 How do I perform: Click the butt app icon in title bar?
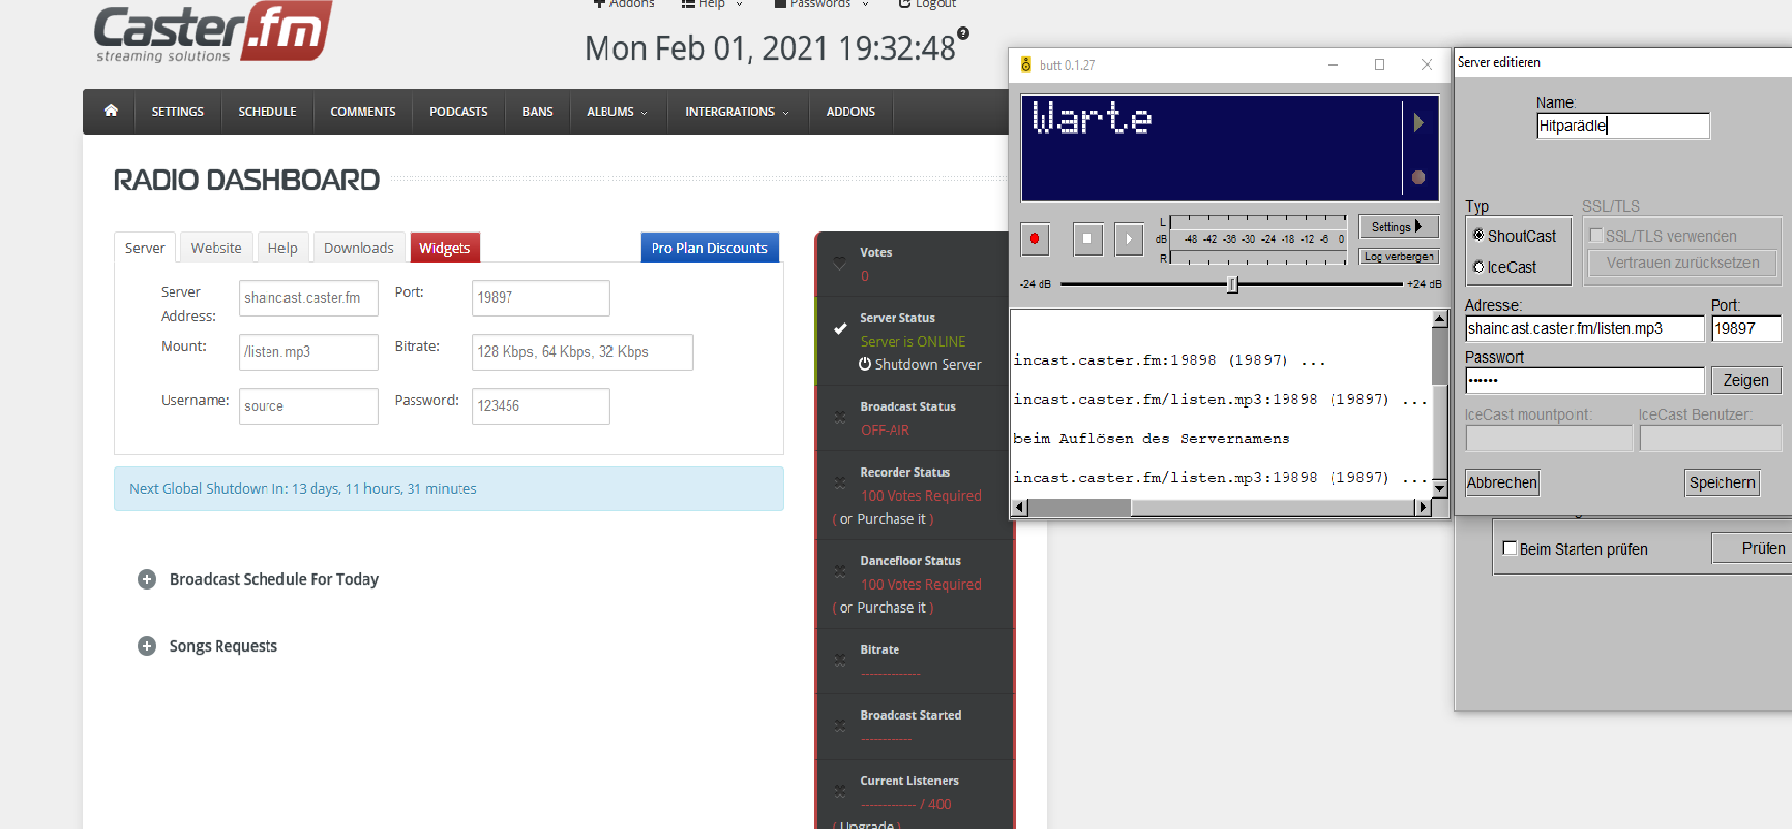1026,65
